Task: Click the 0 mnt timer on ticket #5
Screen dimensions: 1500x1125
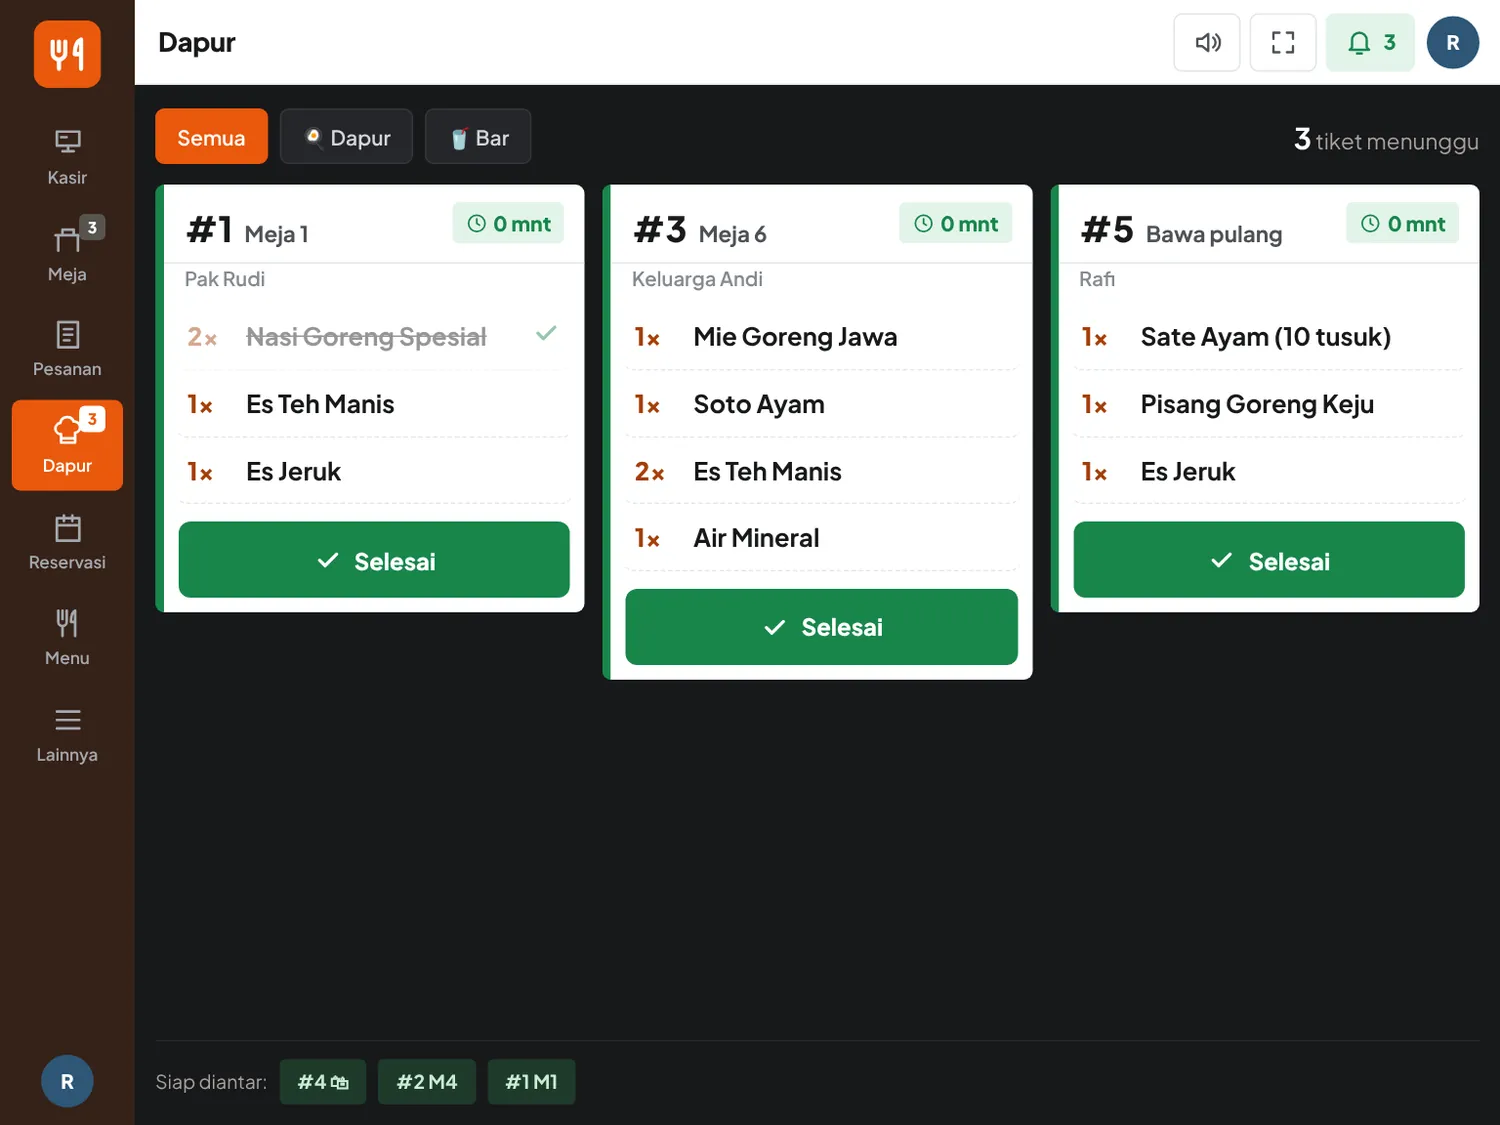Action: click(1403, 224)
